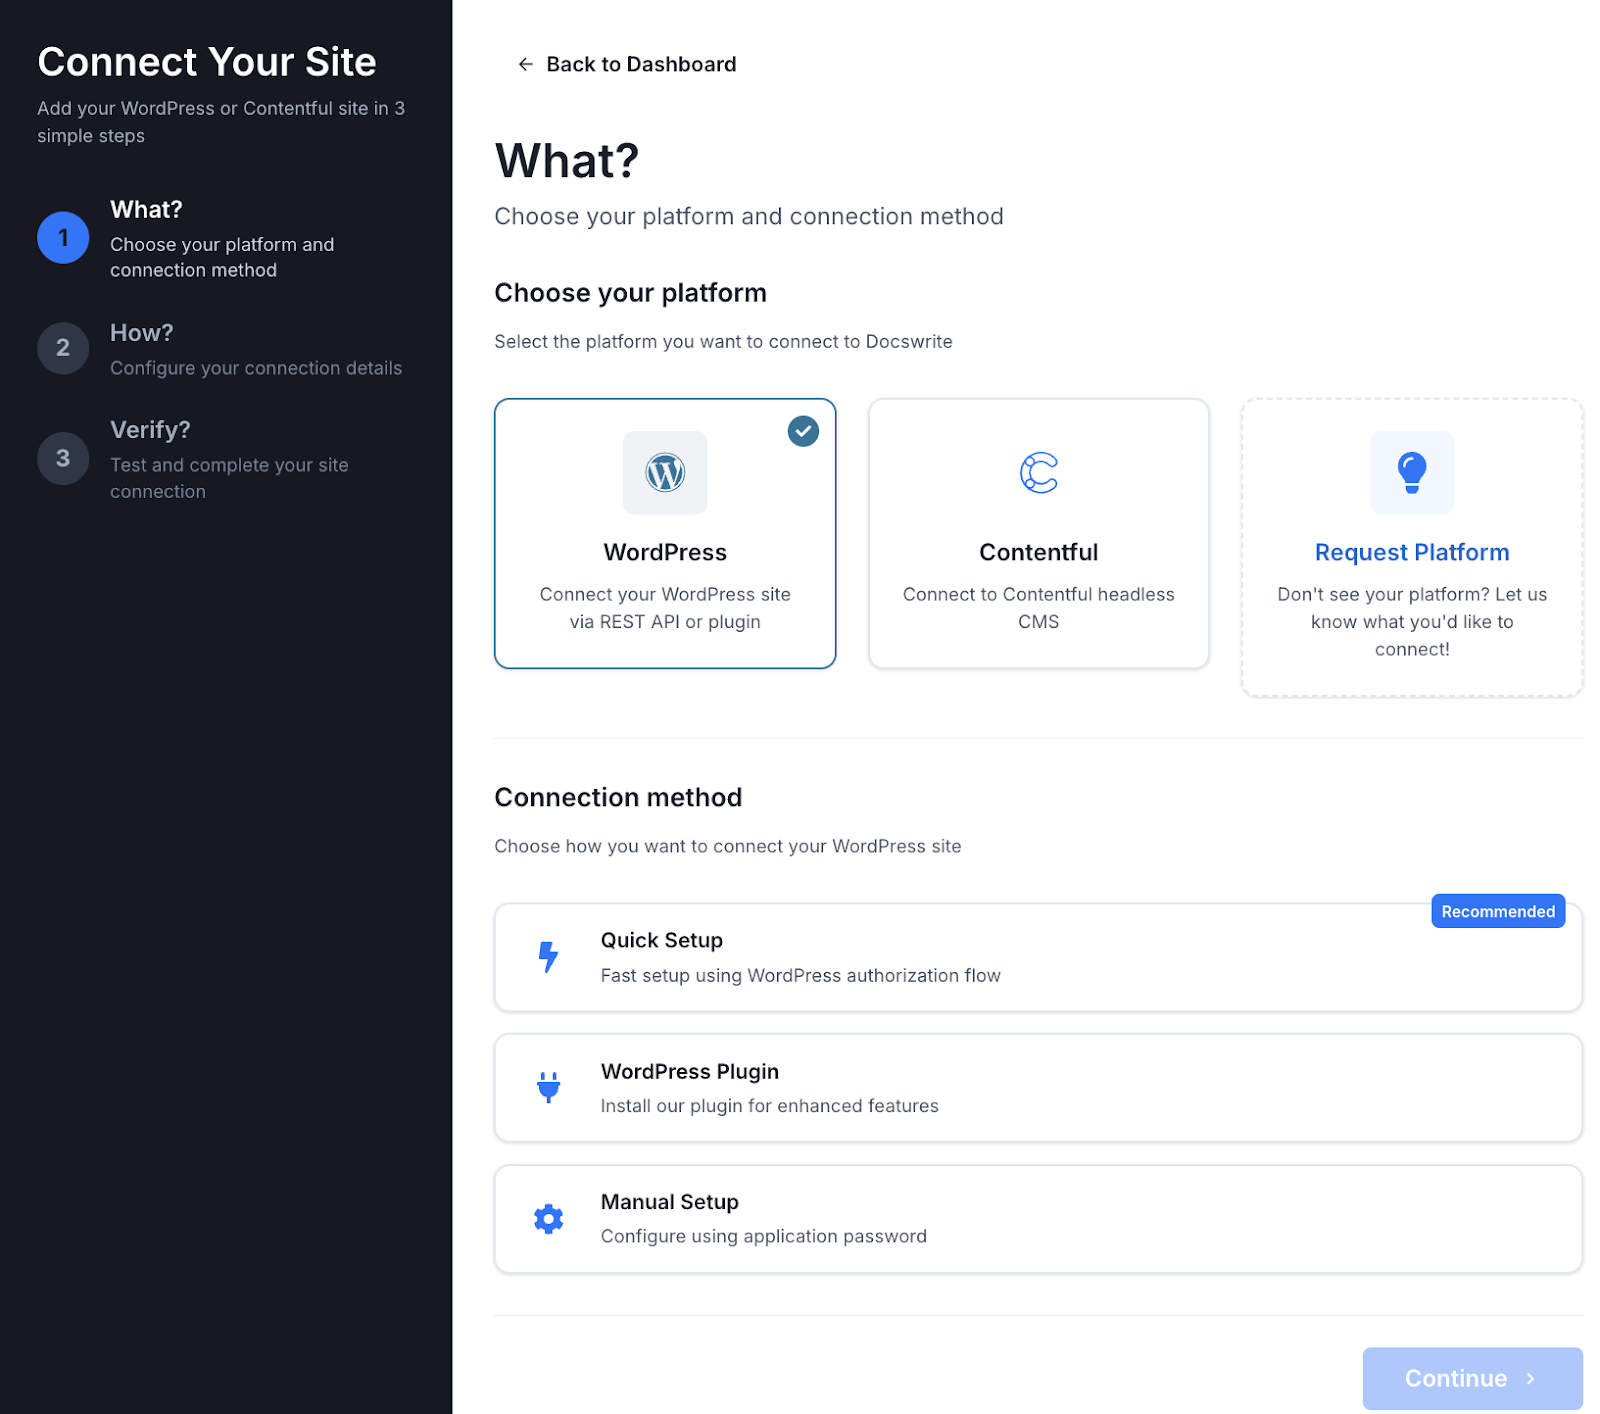Select step 2 circle in sidebar

[x=63, y=348]
